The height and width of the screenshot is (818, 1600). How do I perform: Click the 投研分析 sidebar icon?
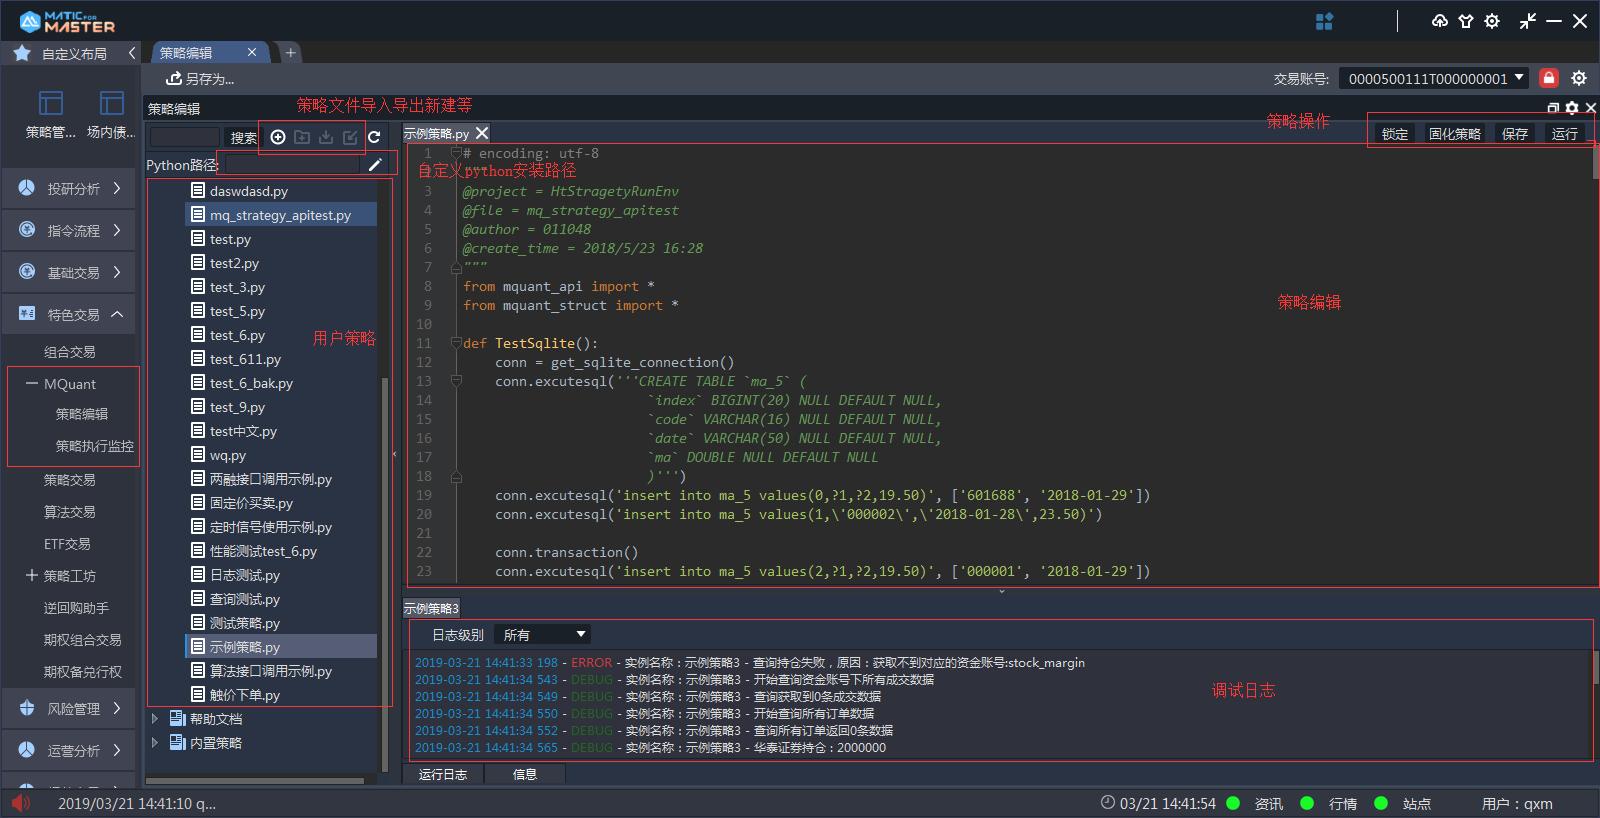click(x=27, y=188)
